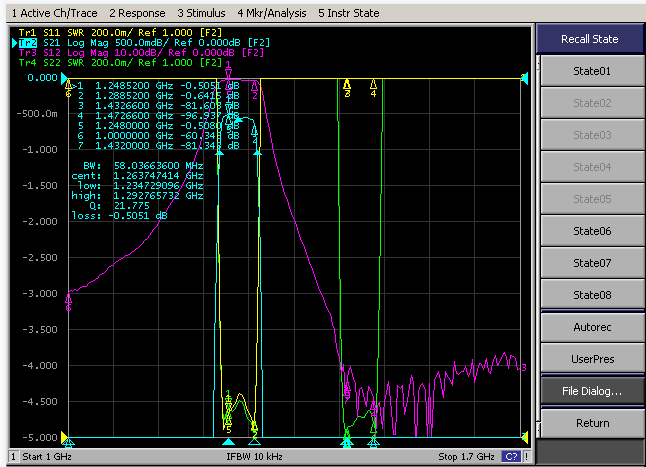646x467 pixels.
Task: Click the BW 58.03663600 MHz readout
Action: (x=143, y=166)
